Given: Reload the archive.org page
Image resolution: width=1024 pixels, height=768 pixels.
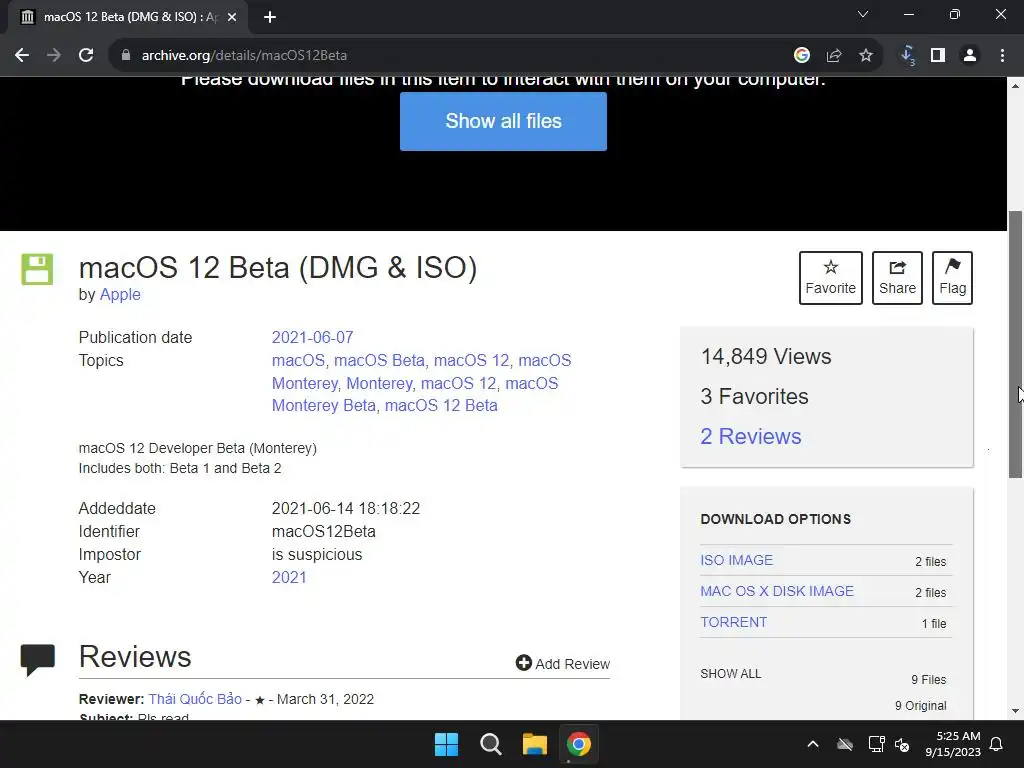Looking at the screenshot, I should point(86,56).
